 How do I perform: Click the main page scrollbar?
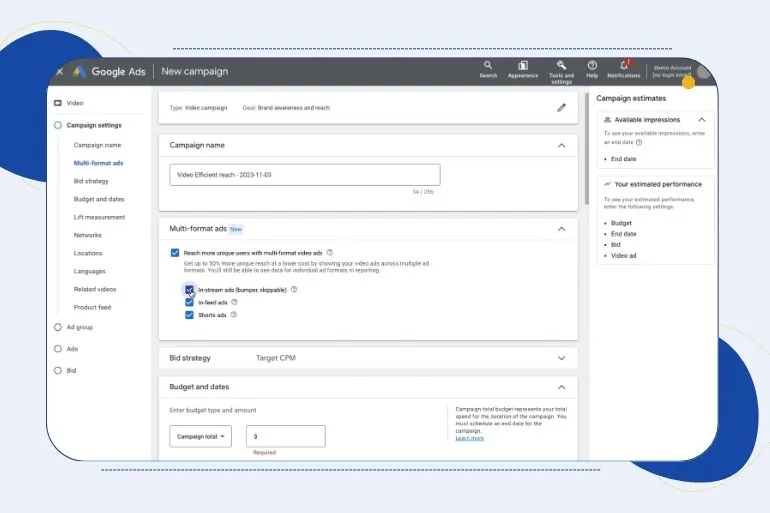tap(586, 149)
